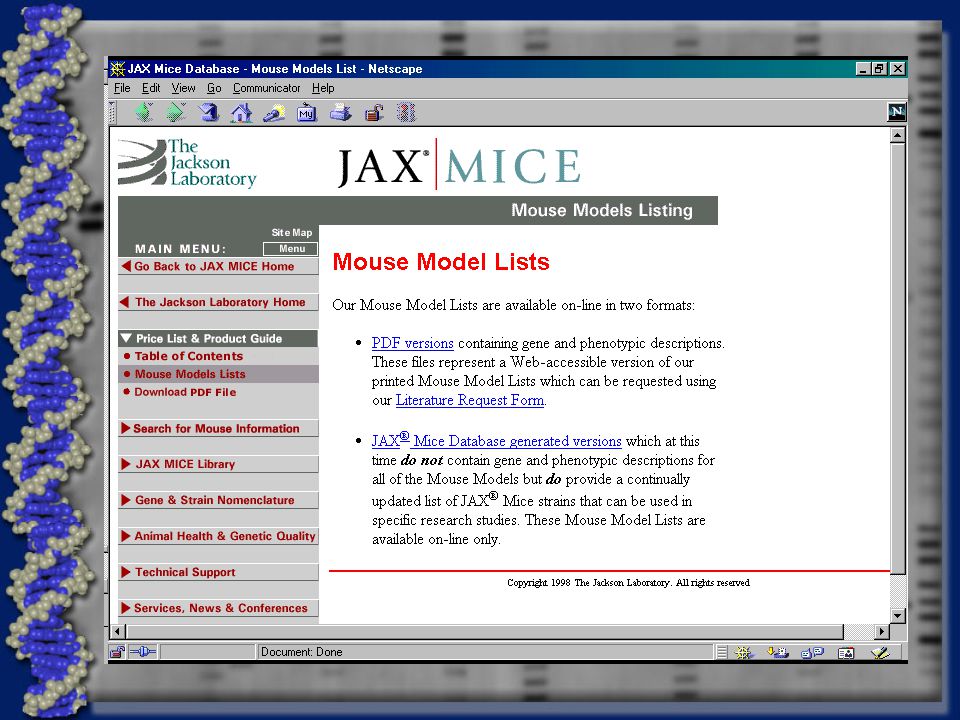The image size is (960, 720).
Task: Open the File menu
Action: tap(122, 88)
